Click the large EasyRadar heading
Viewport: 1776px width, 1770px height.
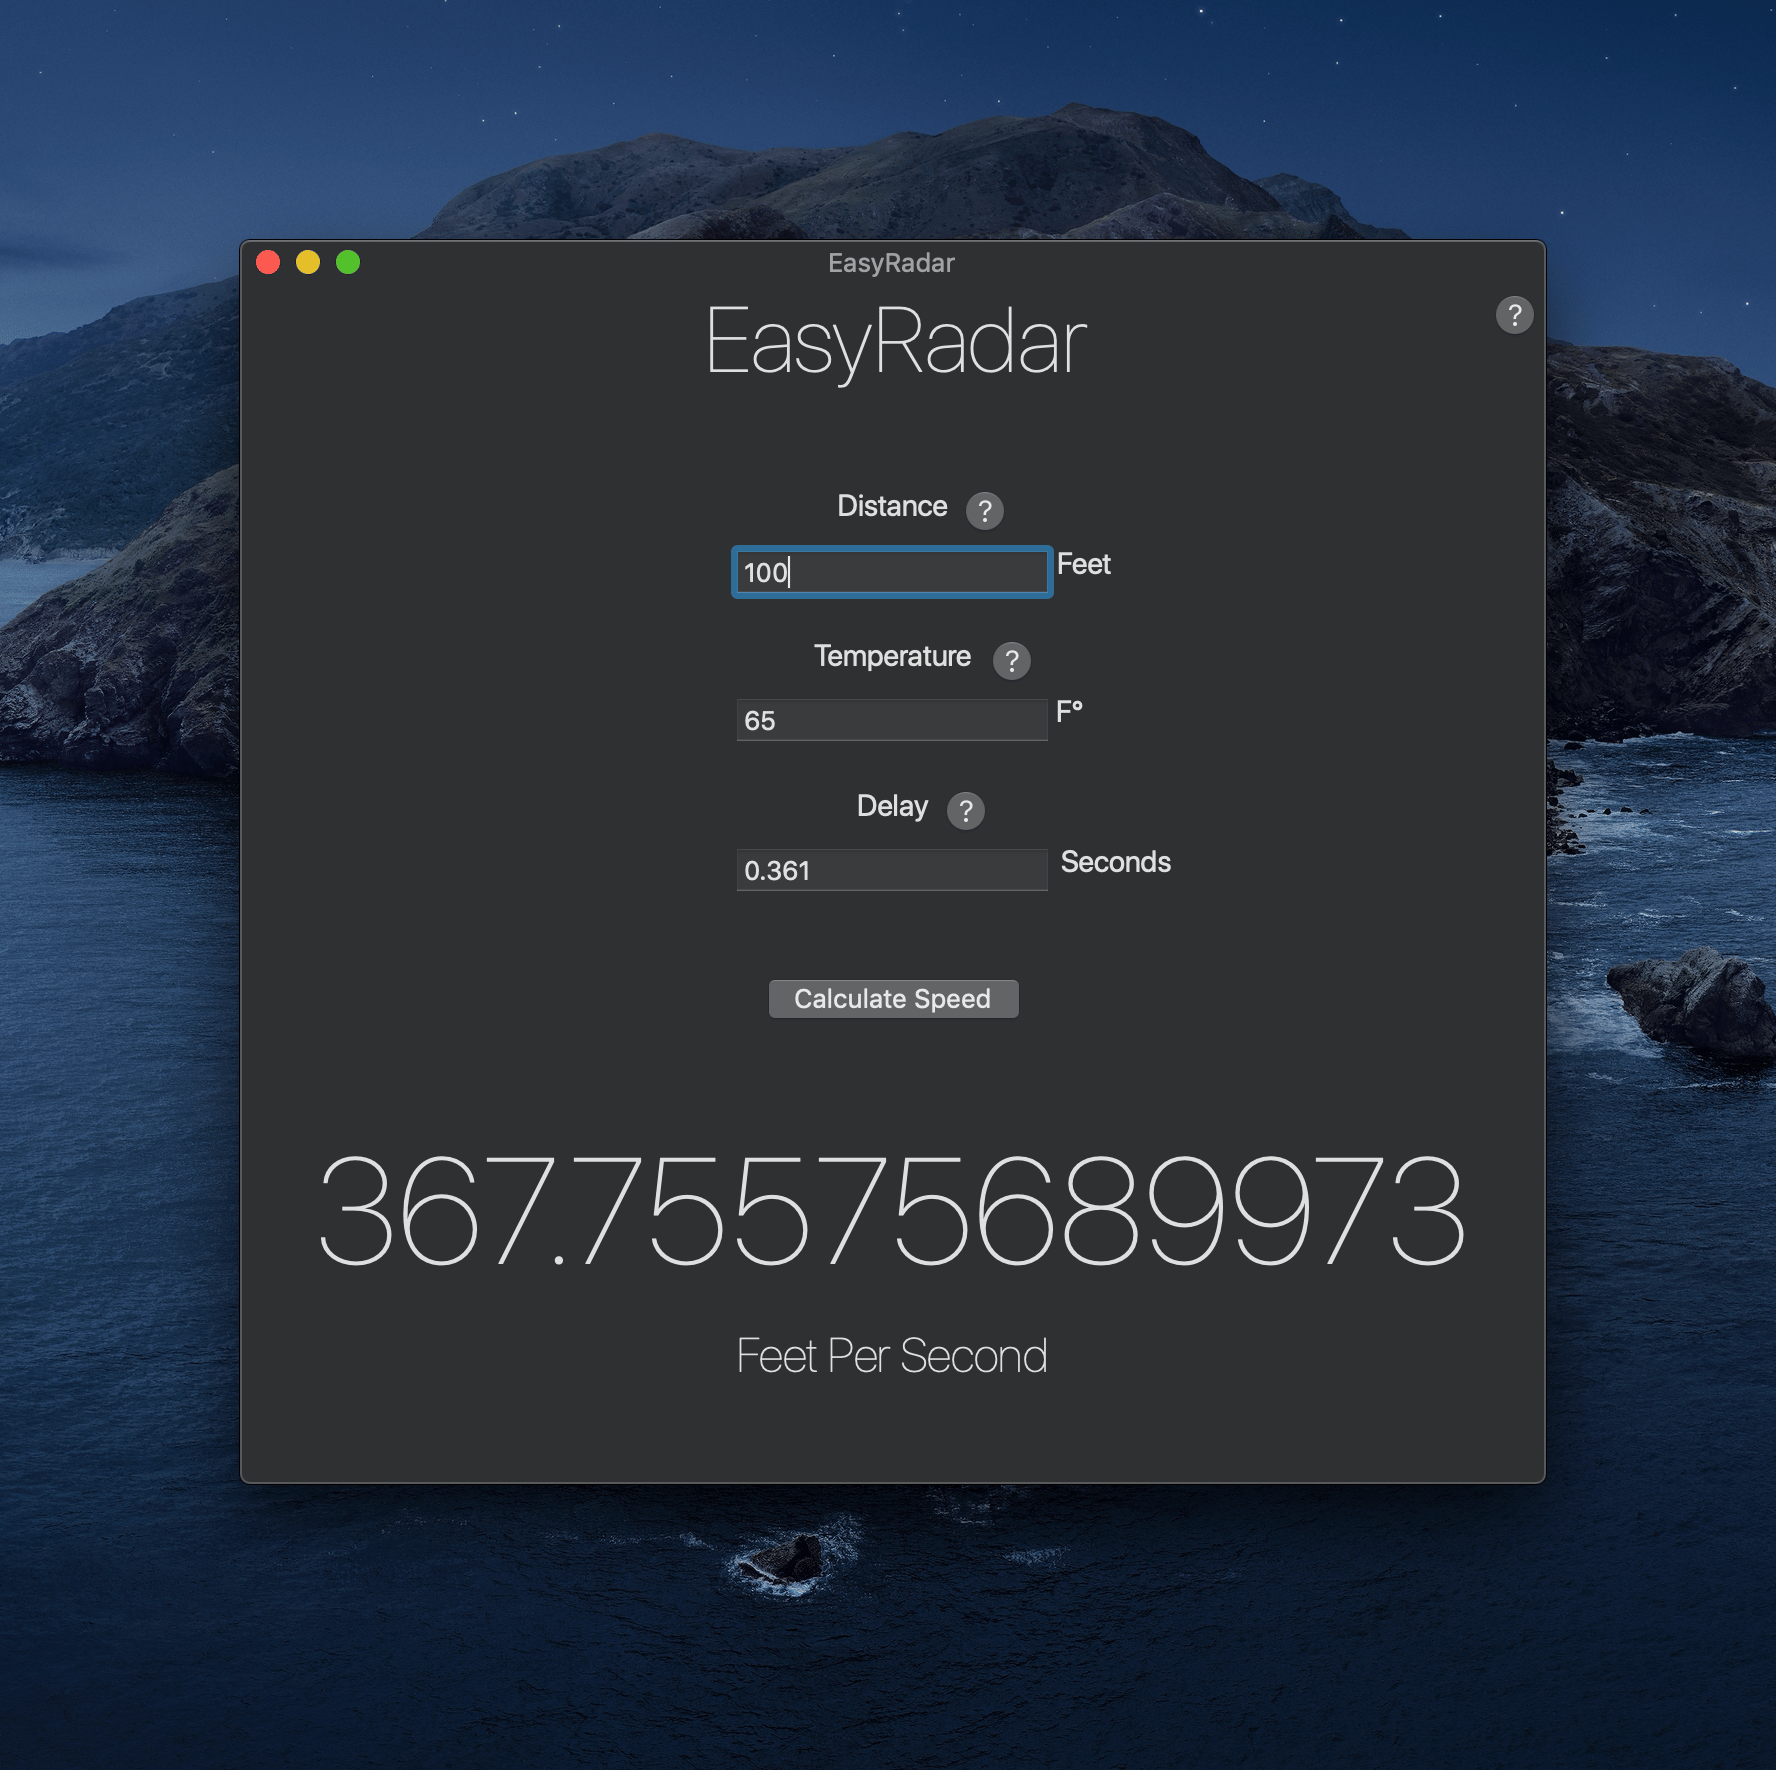894,342
